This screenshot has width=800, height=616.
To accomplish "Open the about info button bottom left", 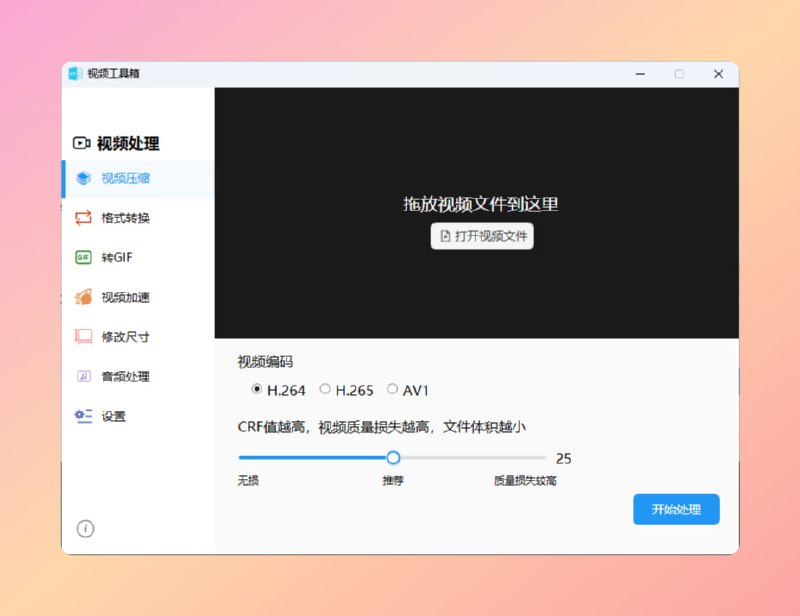I will click(86, 528).
